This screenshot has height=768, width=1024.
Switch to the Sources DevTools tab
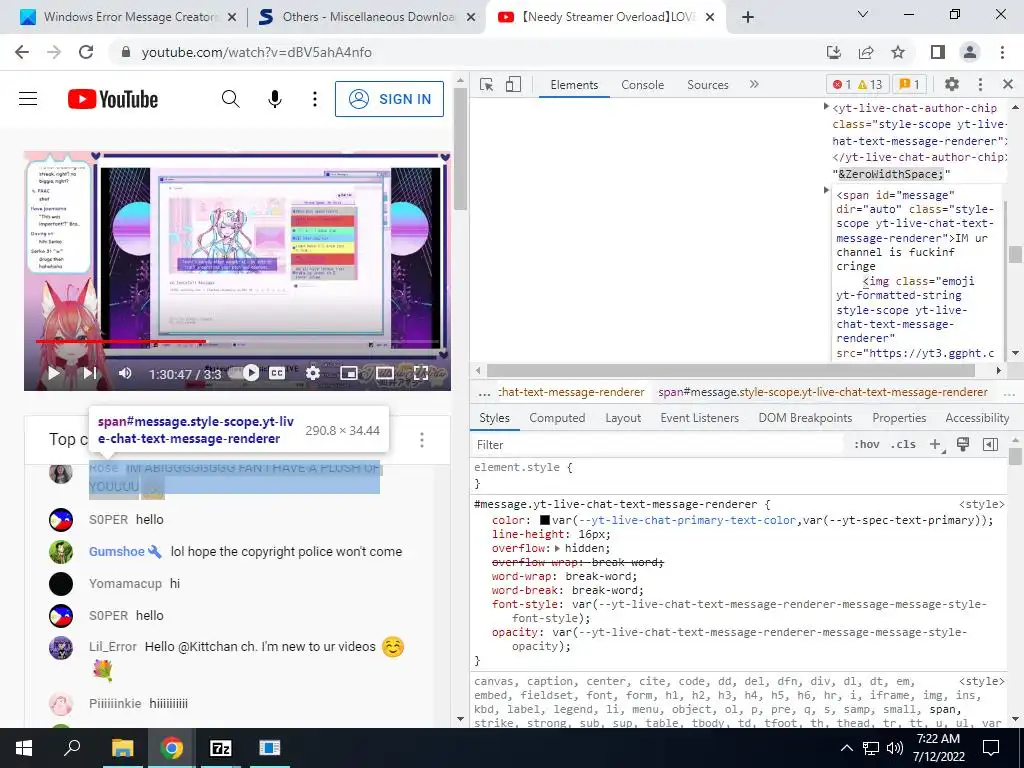coord(707,85)
